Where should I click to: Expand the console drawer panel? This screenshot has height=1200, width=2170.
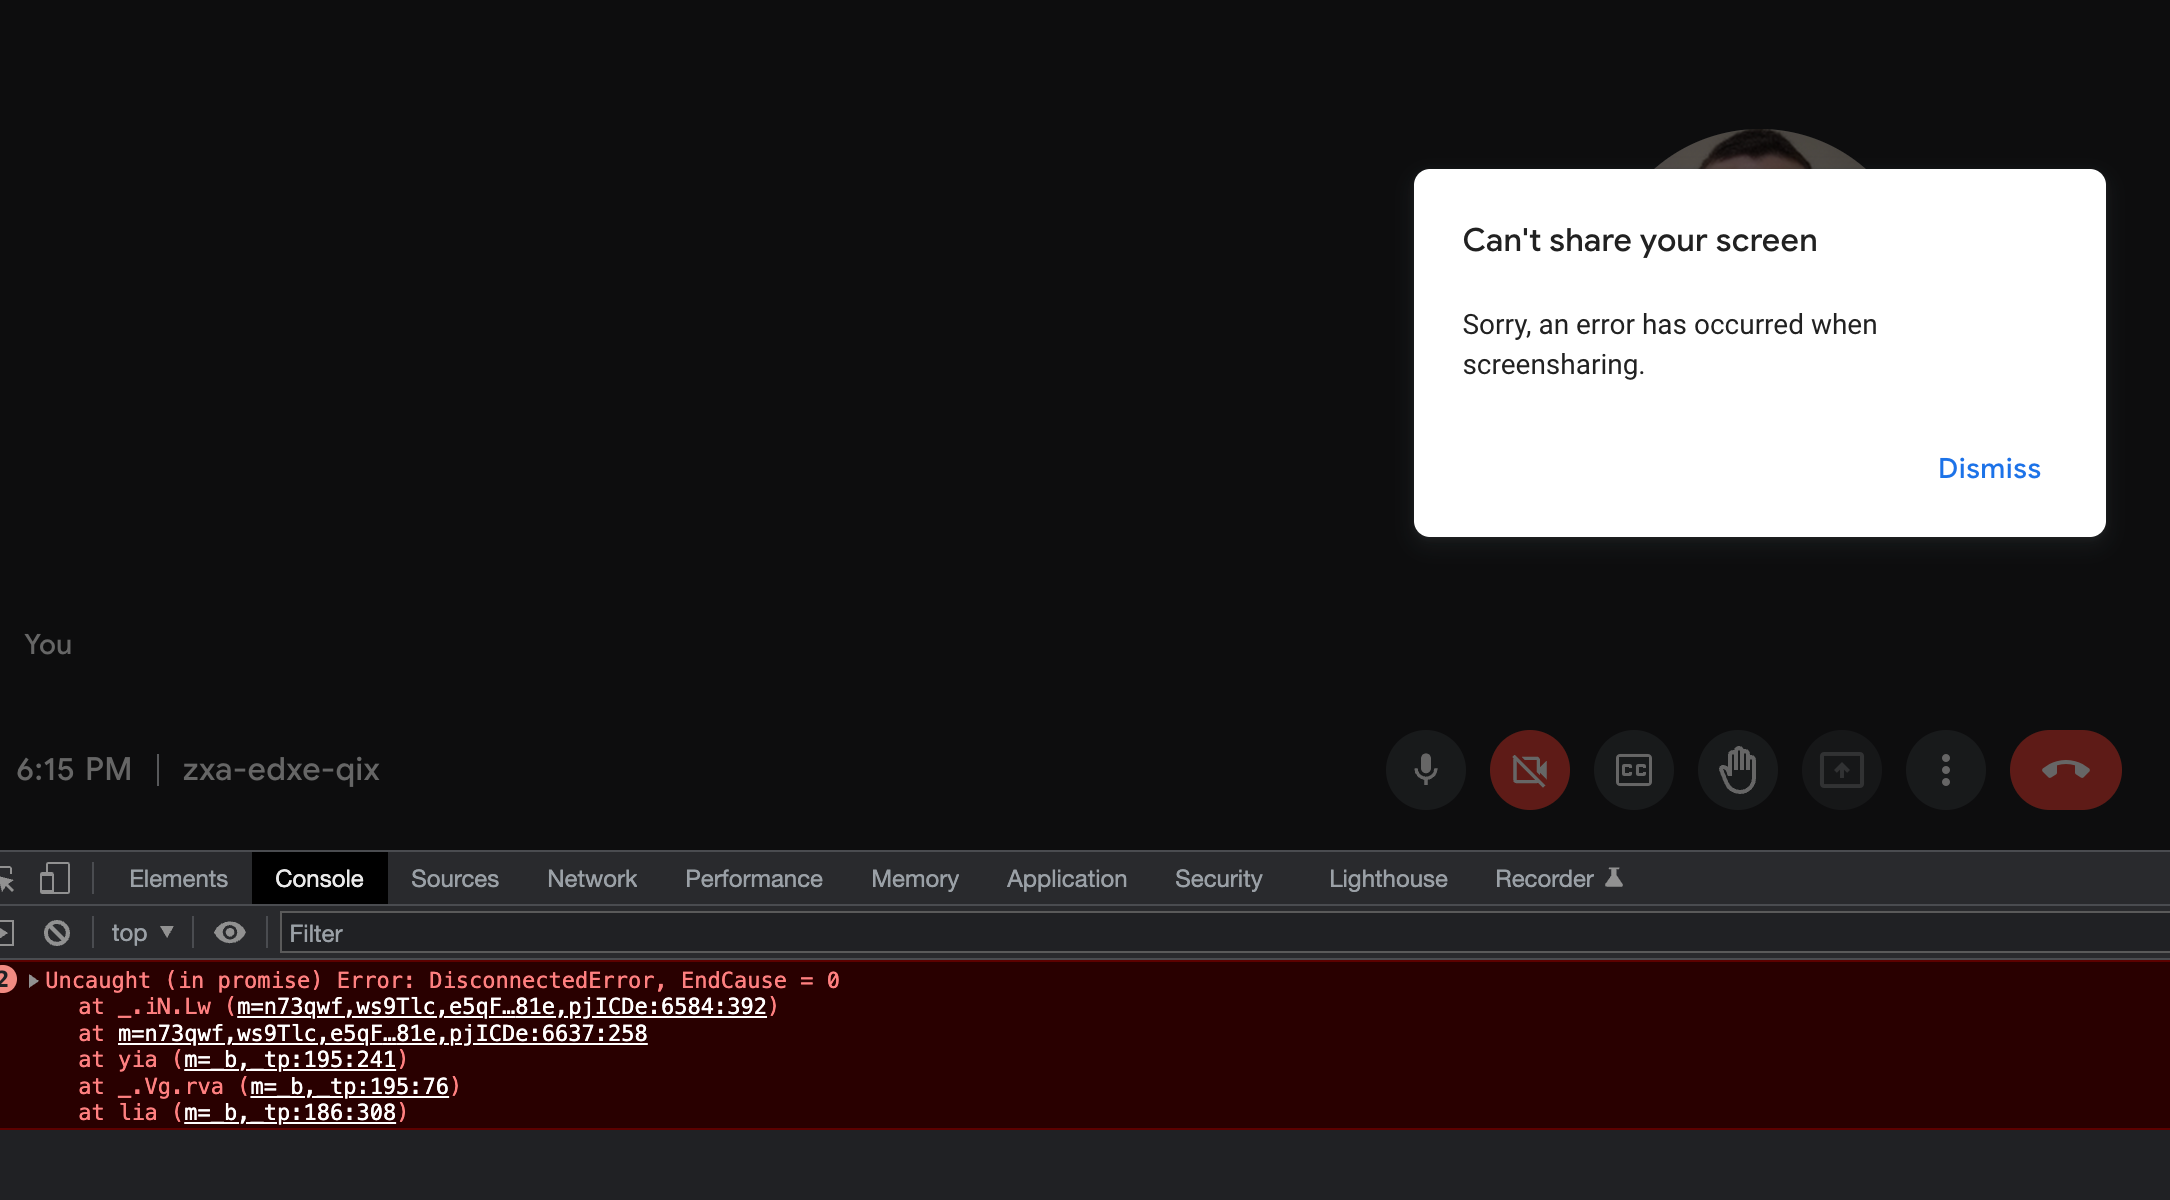pyautogui.click(x=8, y=932)
